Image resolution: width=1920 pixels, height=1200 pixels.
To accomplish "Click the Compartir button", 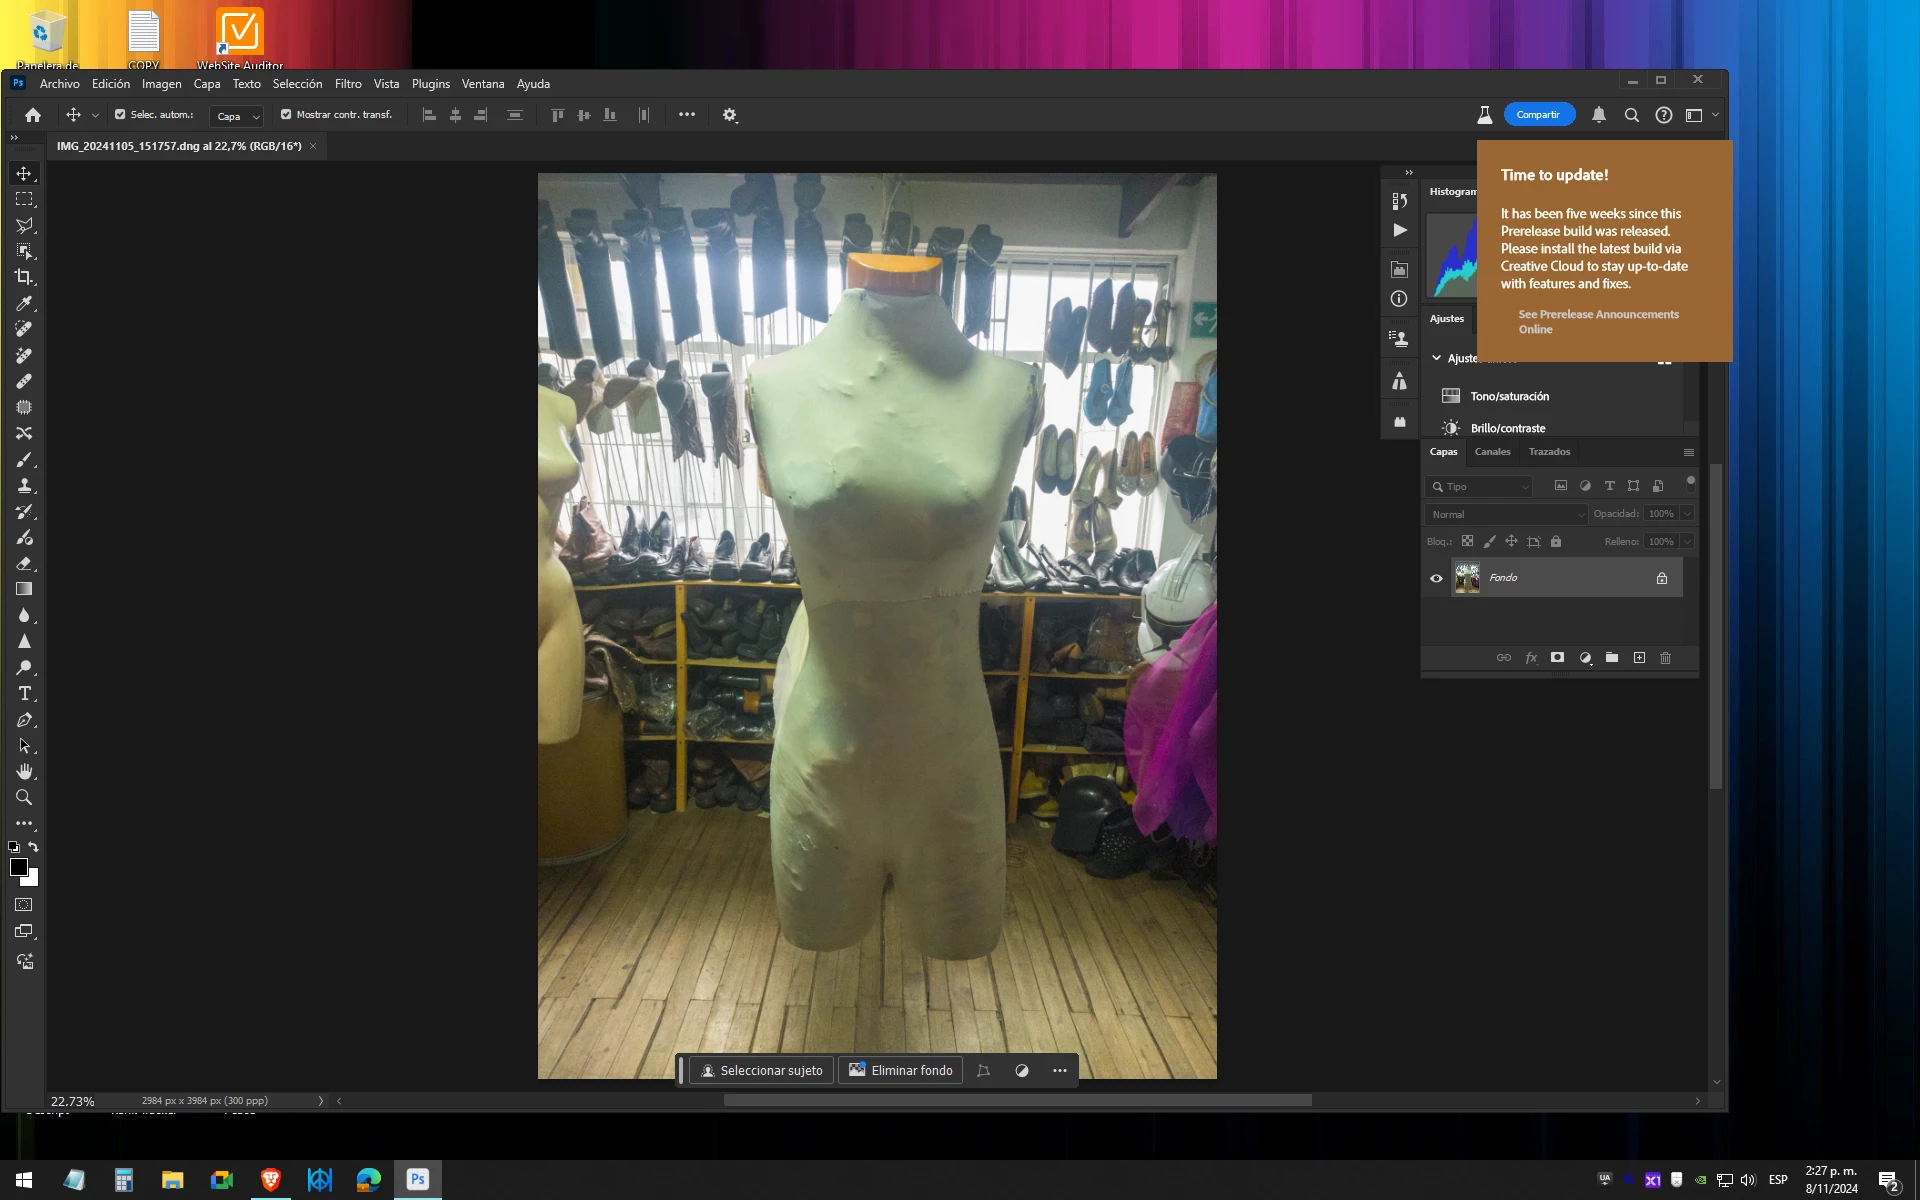I will point(1538,115).
